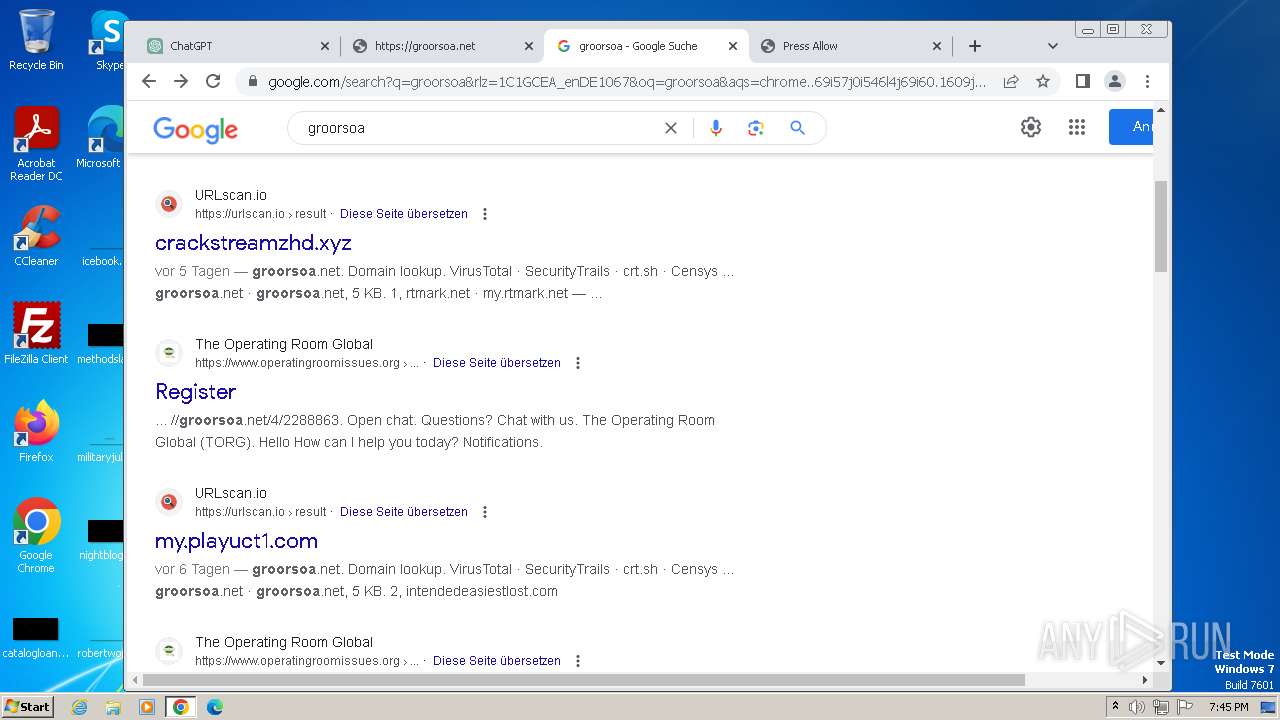This screenshot has width=1280, height=720.
Task: Search by image with Google Lens
Action: pyautogui.click(x=755, y=128)
